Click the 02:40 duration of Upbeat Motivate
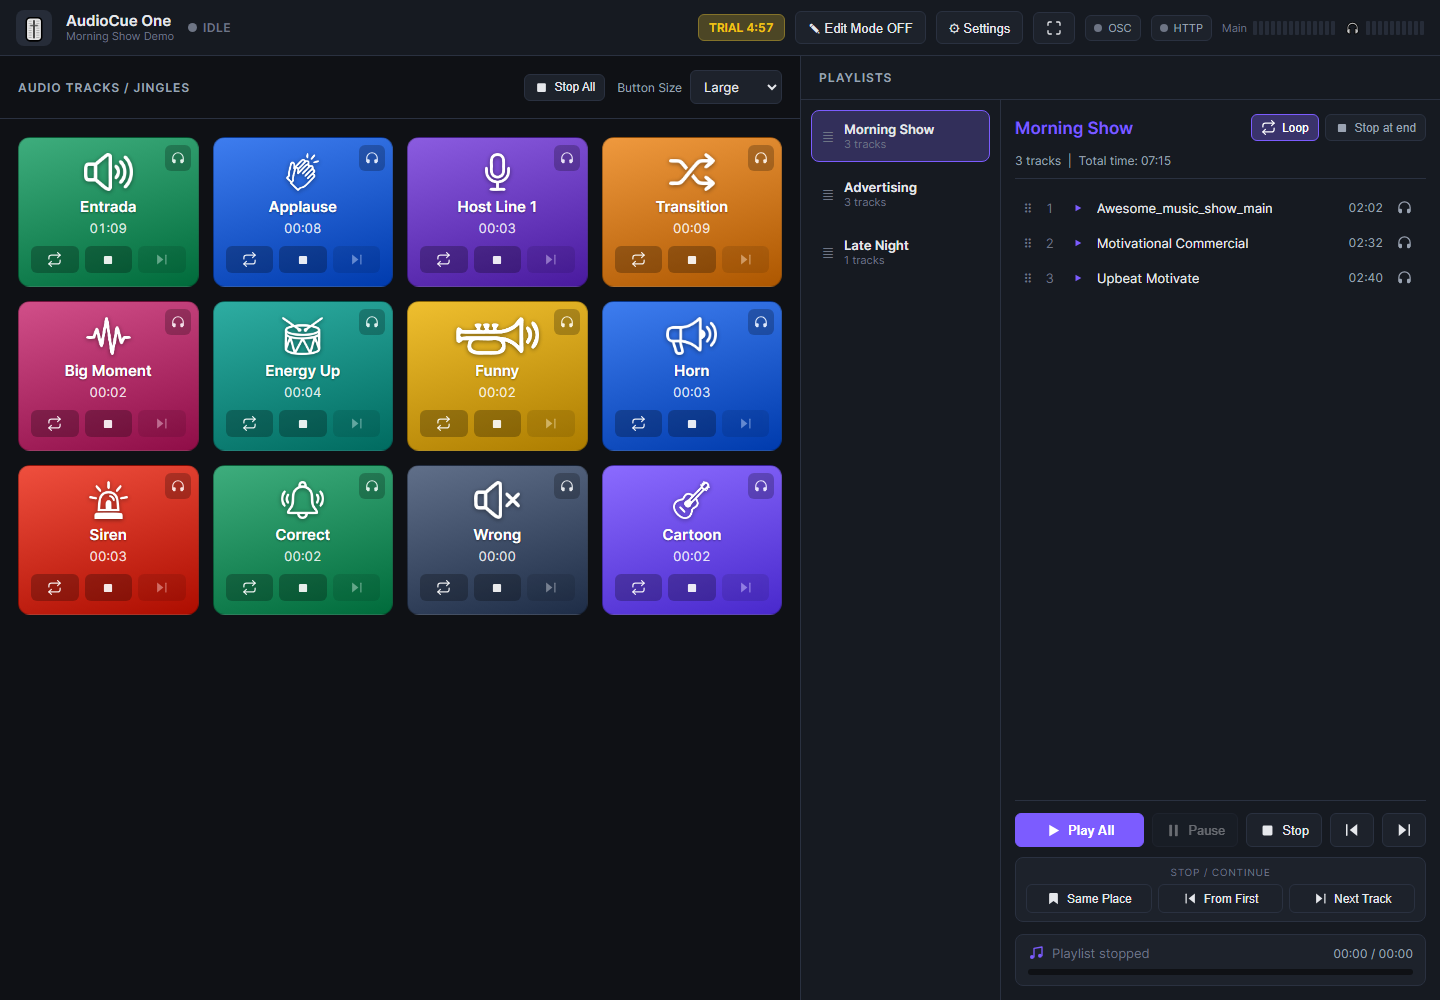This screenshot has height=1000, width=1440. pyautogui.click(x=1365, y=278)
